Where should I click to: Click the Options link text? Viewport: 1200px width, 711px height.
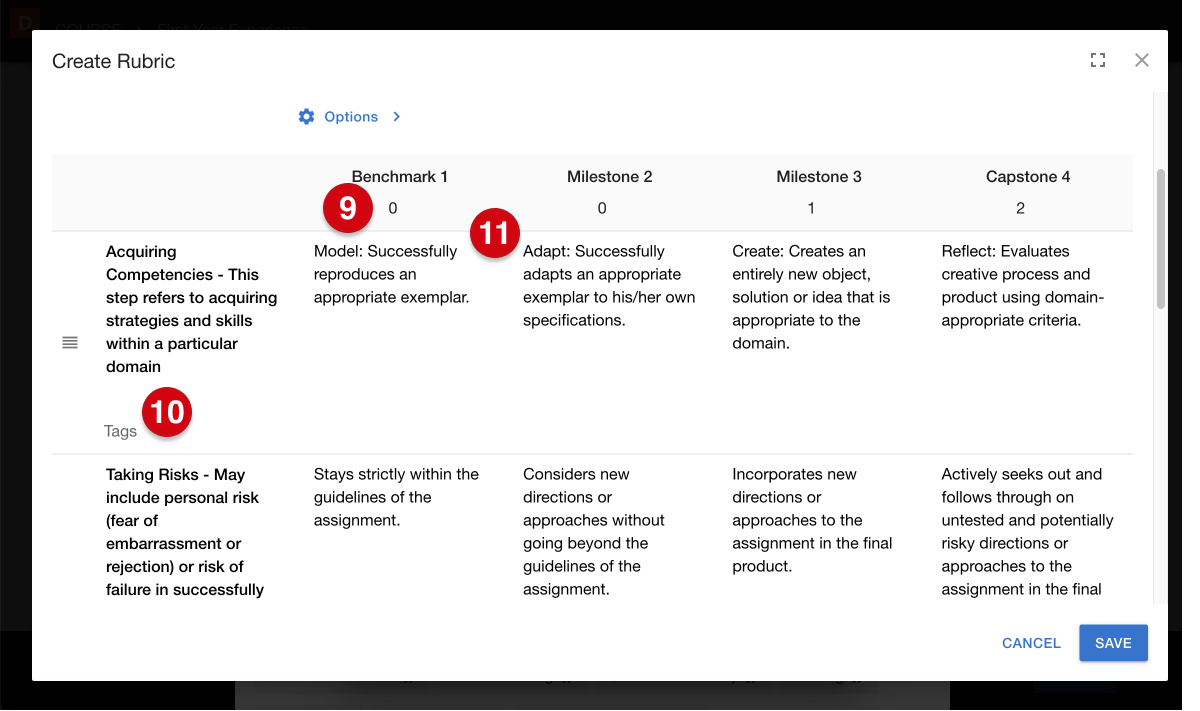tap(351, 117)
